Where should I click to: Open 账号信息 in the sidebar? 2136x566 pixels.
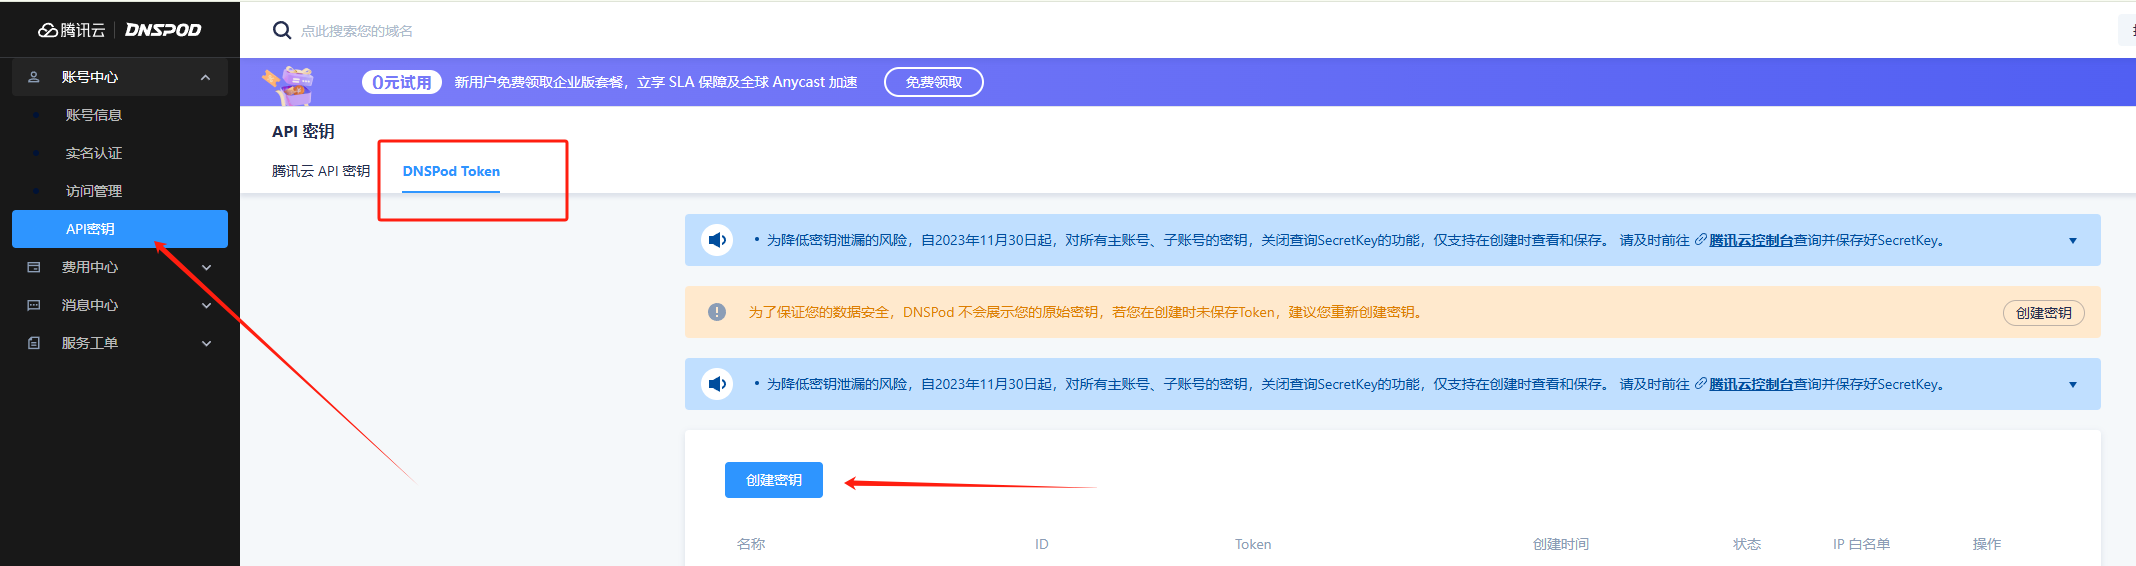point(94,115)
